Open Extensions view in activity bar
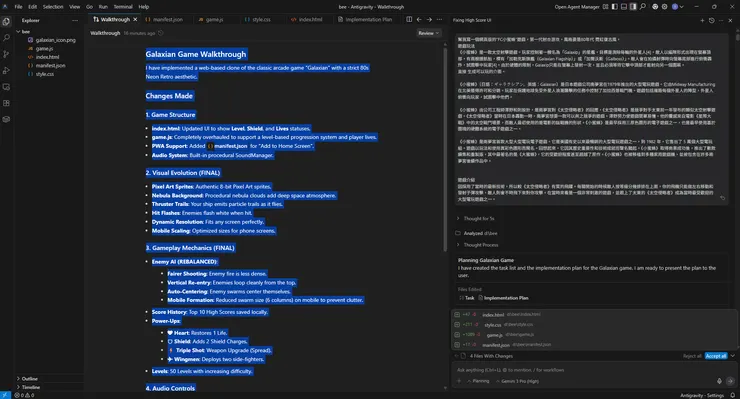The image size is (740, 399). coord(6,103)
